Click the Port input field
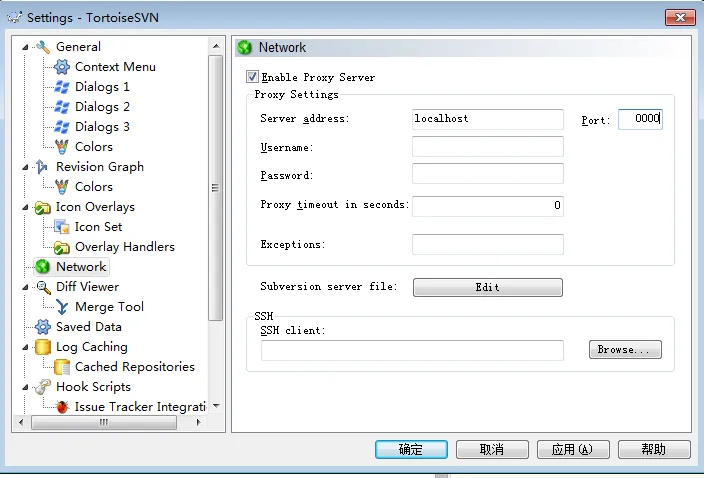Image resolution: width=704 pixels, height=478 pixels. [640, 119]
